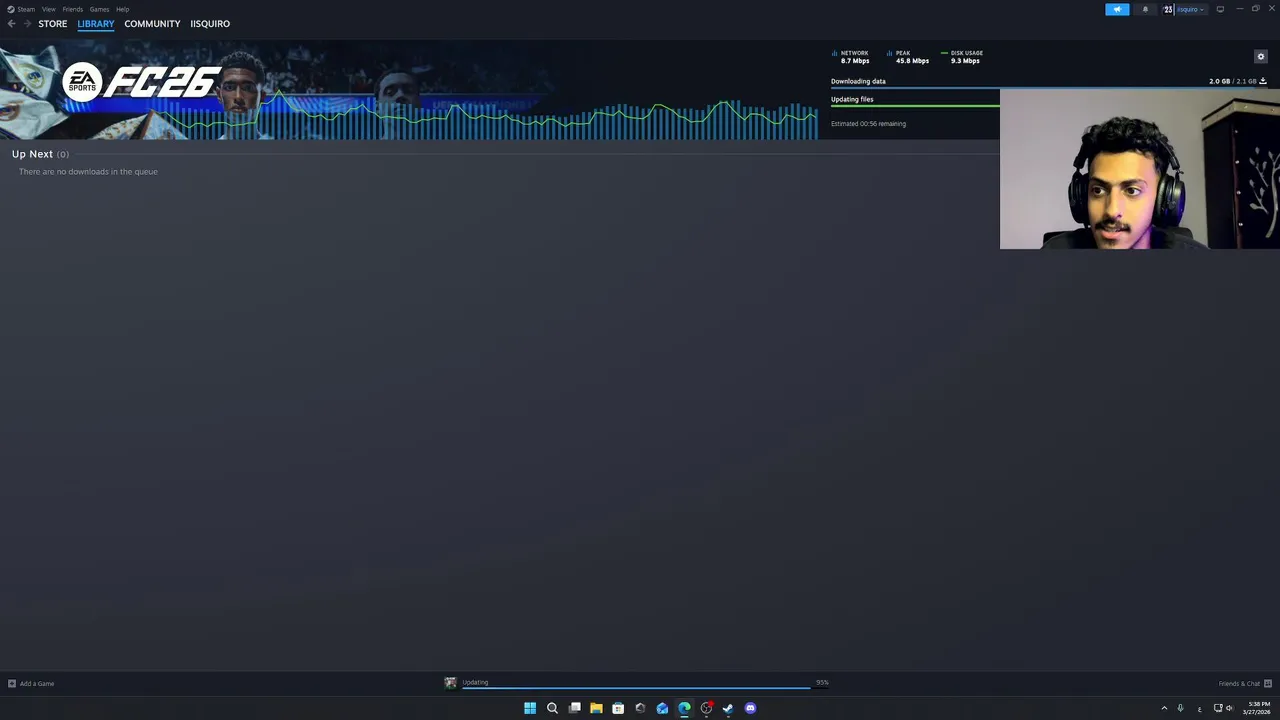
Task: Click the Updating status label
Action: 475,682
